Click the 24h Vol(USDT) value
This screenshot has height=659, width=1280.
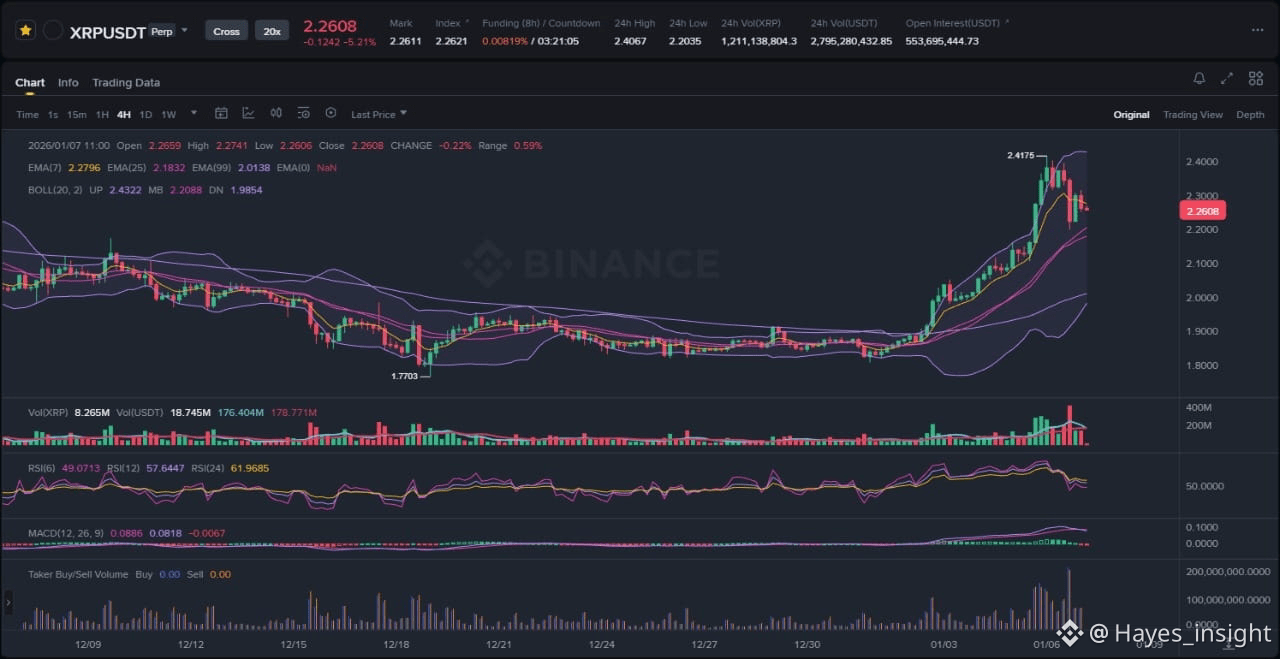coord(851,41)
